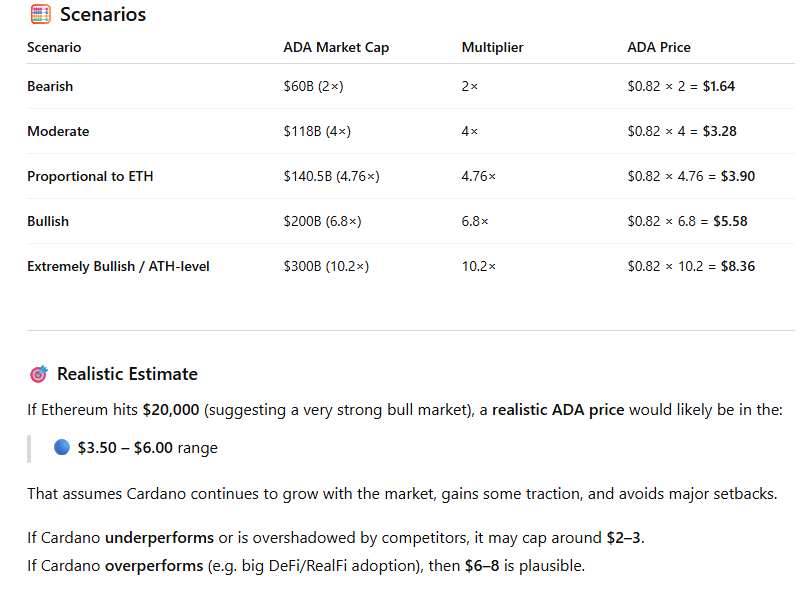Screen dimensions: 808x594
Task: Click the ADA Price column header
Action: pyautogui.click(x=658, y=48)
